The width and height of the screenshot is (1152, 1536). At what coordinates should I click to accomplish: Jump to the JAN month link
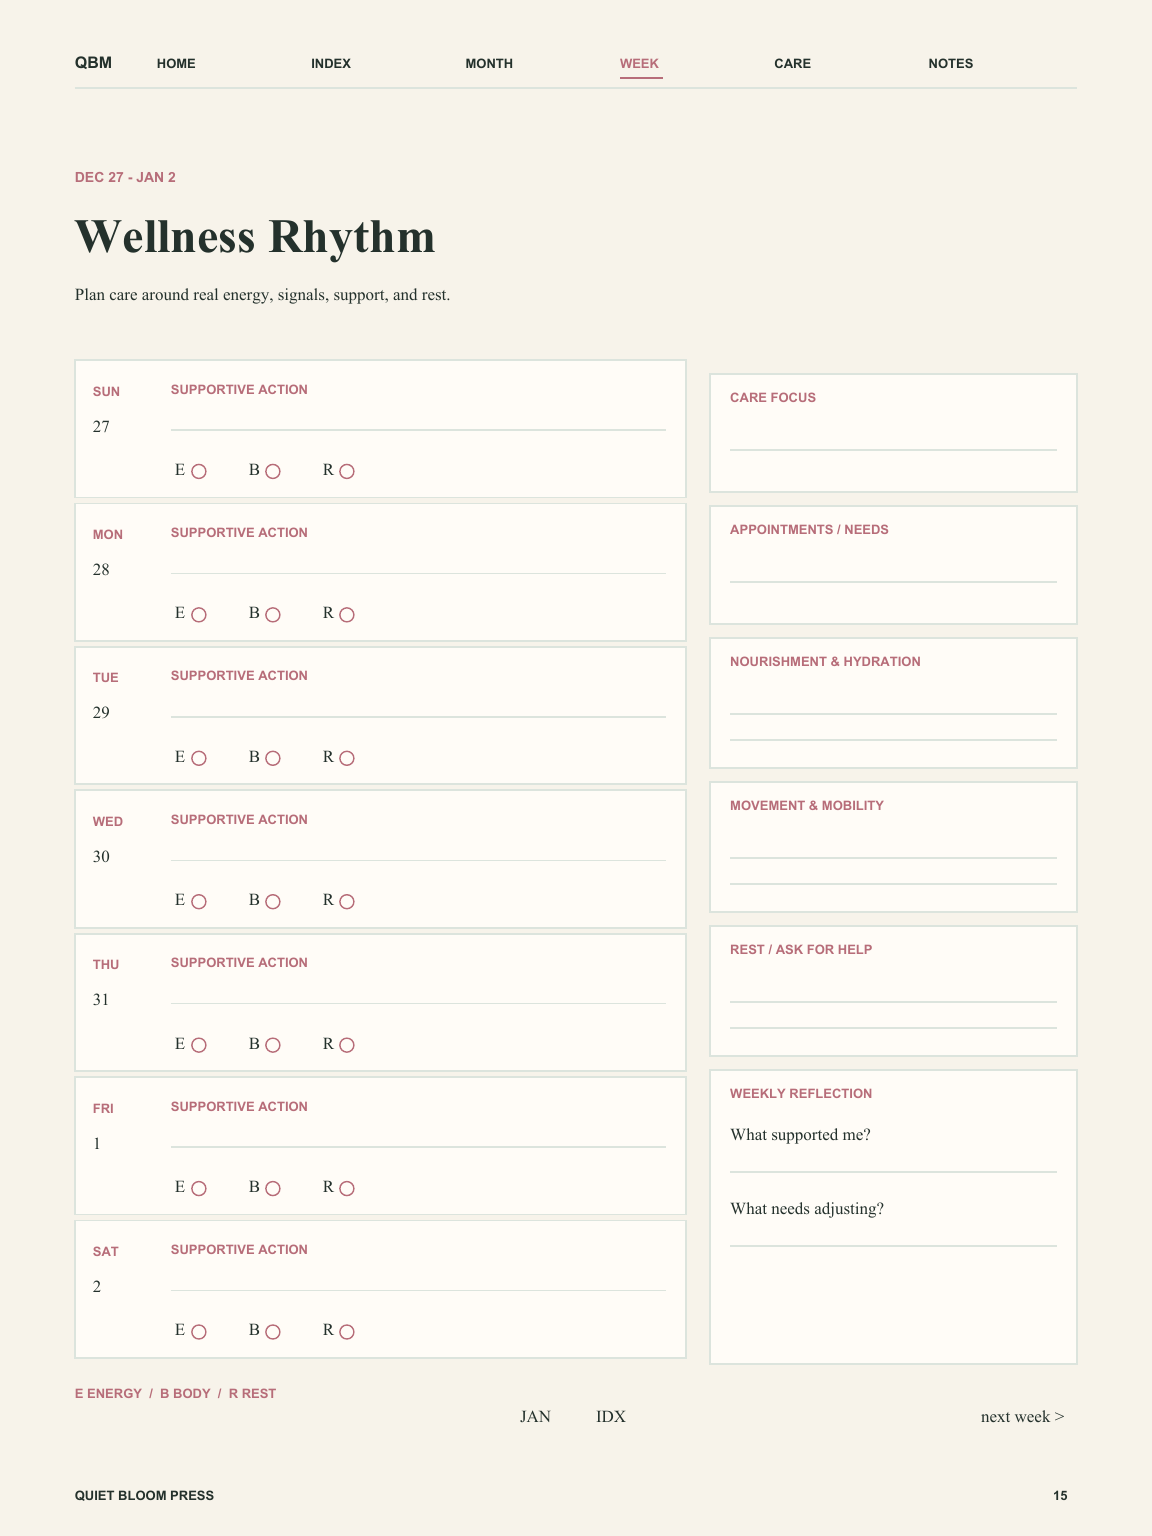point(535,1416)
